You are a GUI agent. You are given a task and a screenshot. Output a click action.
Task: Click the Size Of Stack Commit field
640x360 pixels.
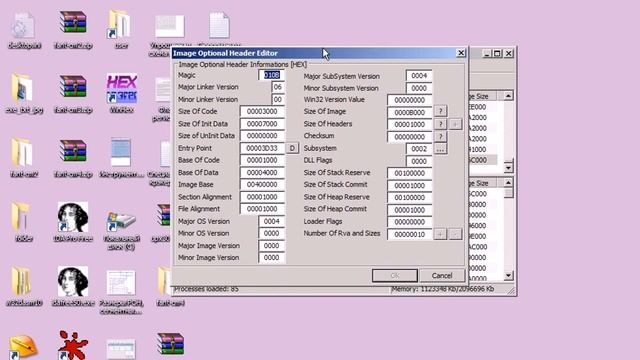click(x=409, y=186)
